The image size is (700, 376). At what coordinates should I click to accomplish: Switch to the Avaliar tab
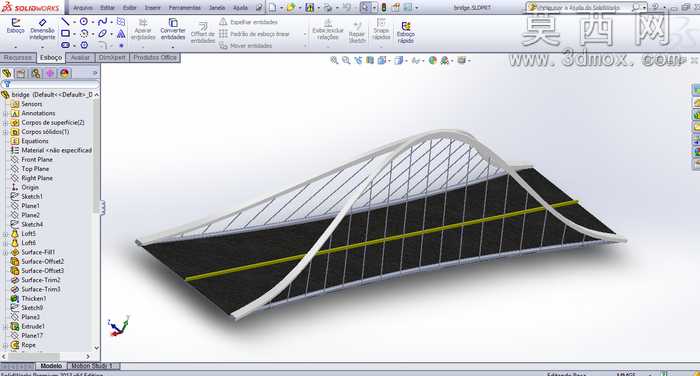(80, 58)
